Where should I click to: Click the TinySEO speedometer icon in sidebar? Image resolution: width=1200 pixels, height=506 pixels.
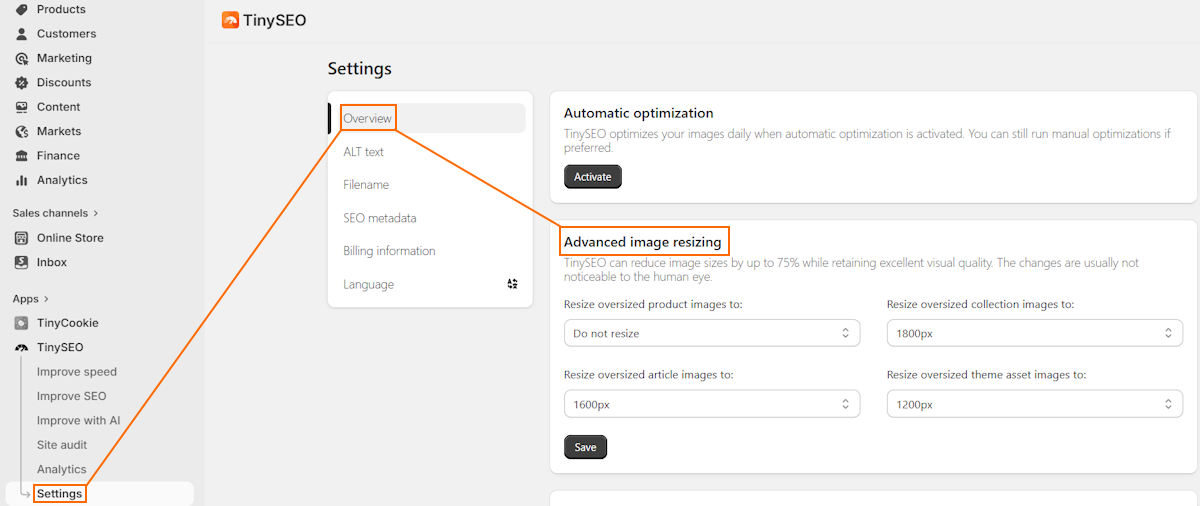tap(21, 348)
